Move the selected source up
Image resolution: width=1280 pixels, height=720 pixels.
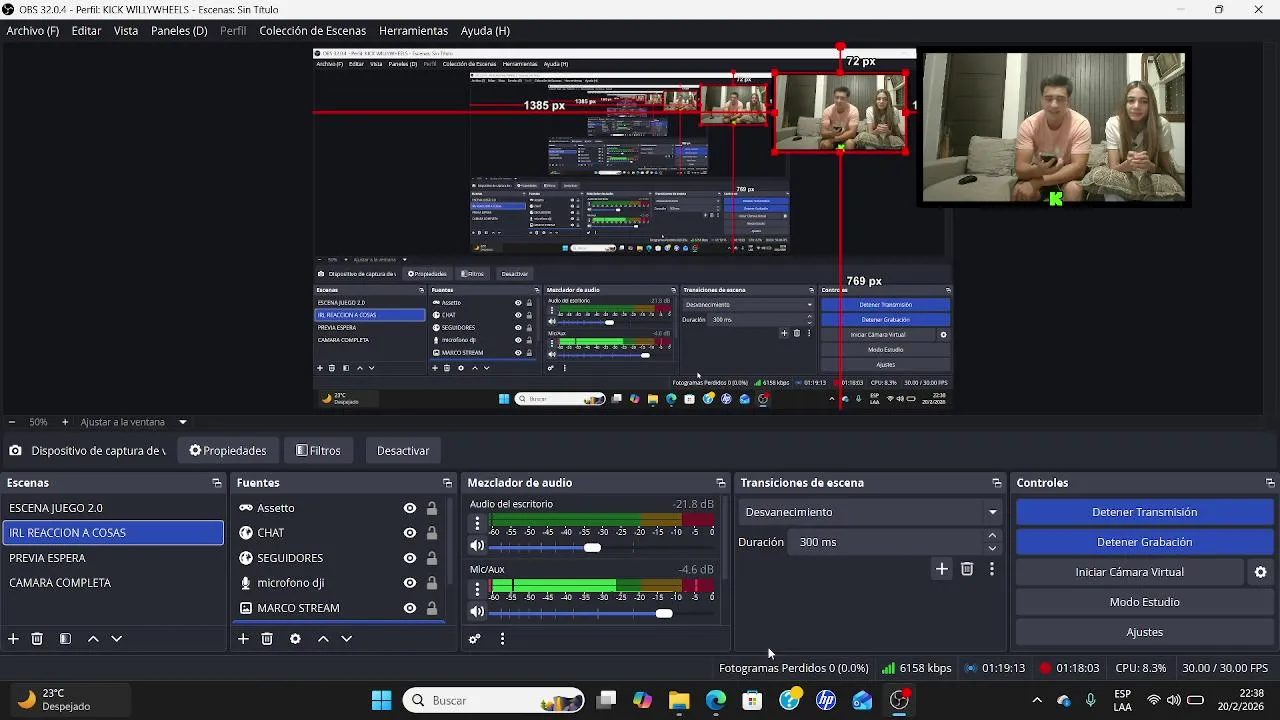(323, 639)
